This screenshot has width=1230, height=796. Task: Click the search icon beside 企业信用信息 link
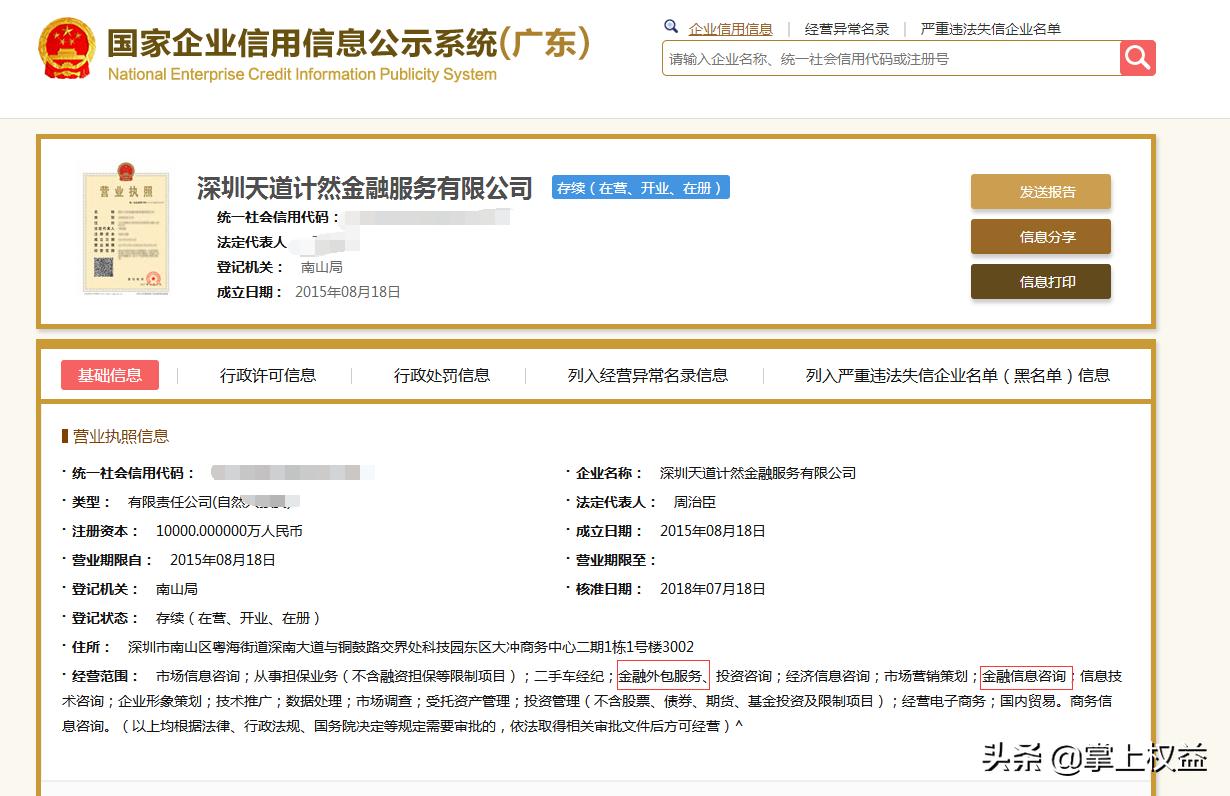670,27
